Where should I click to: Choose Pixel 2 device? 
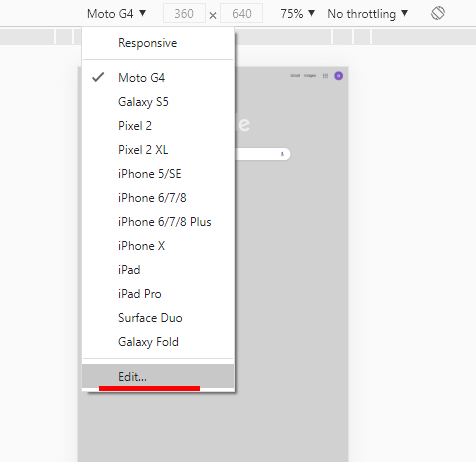158,126
